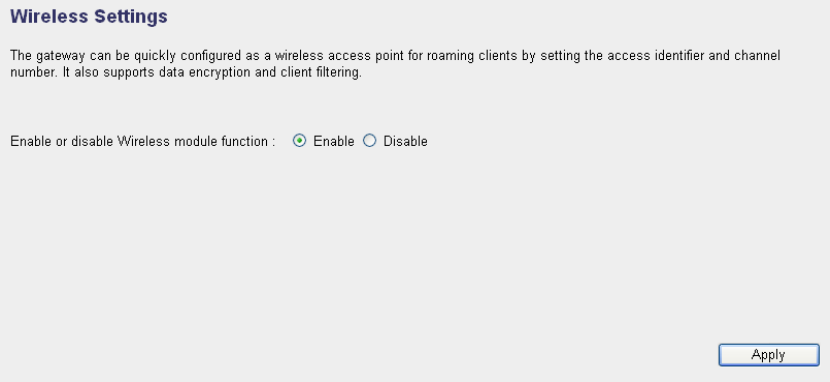Turn off the wireless module via the Disable option
The image size is (830, 382).
pyautogui.click(x=369, y=141)
